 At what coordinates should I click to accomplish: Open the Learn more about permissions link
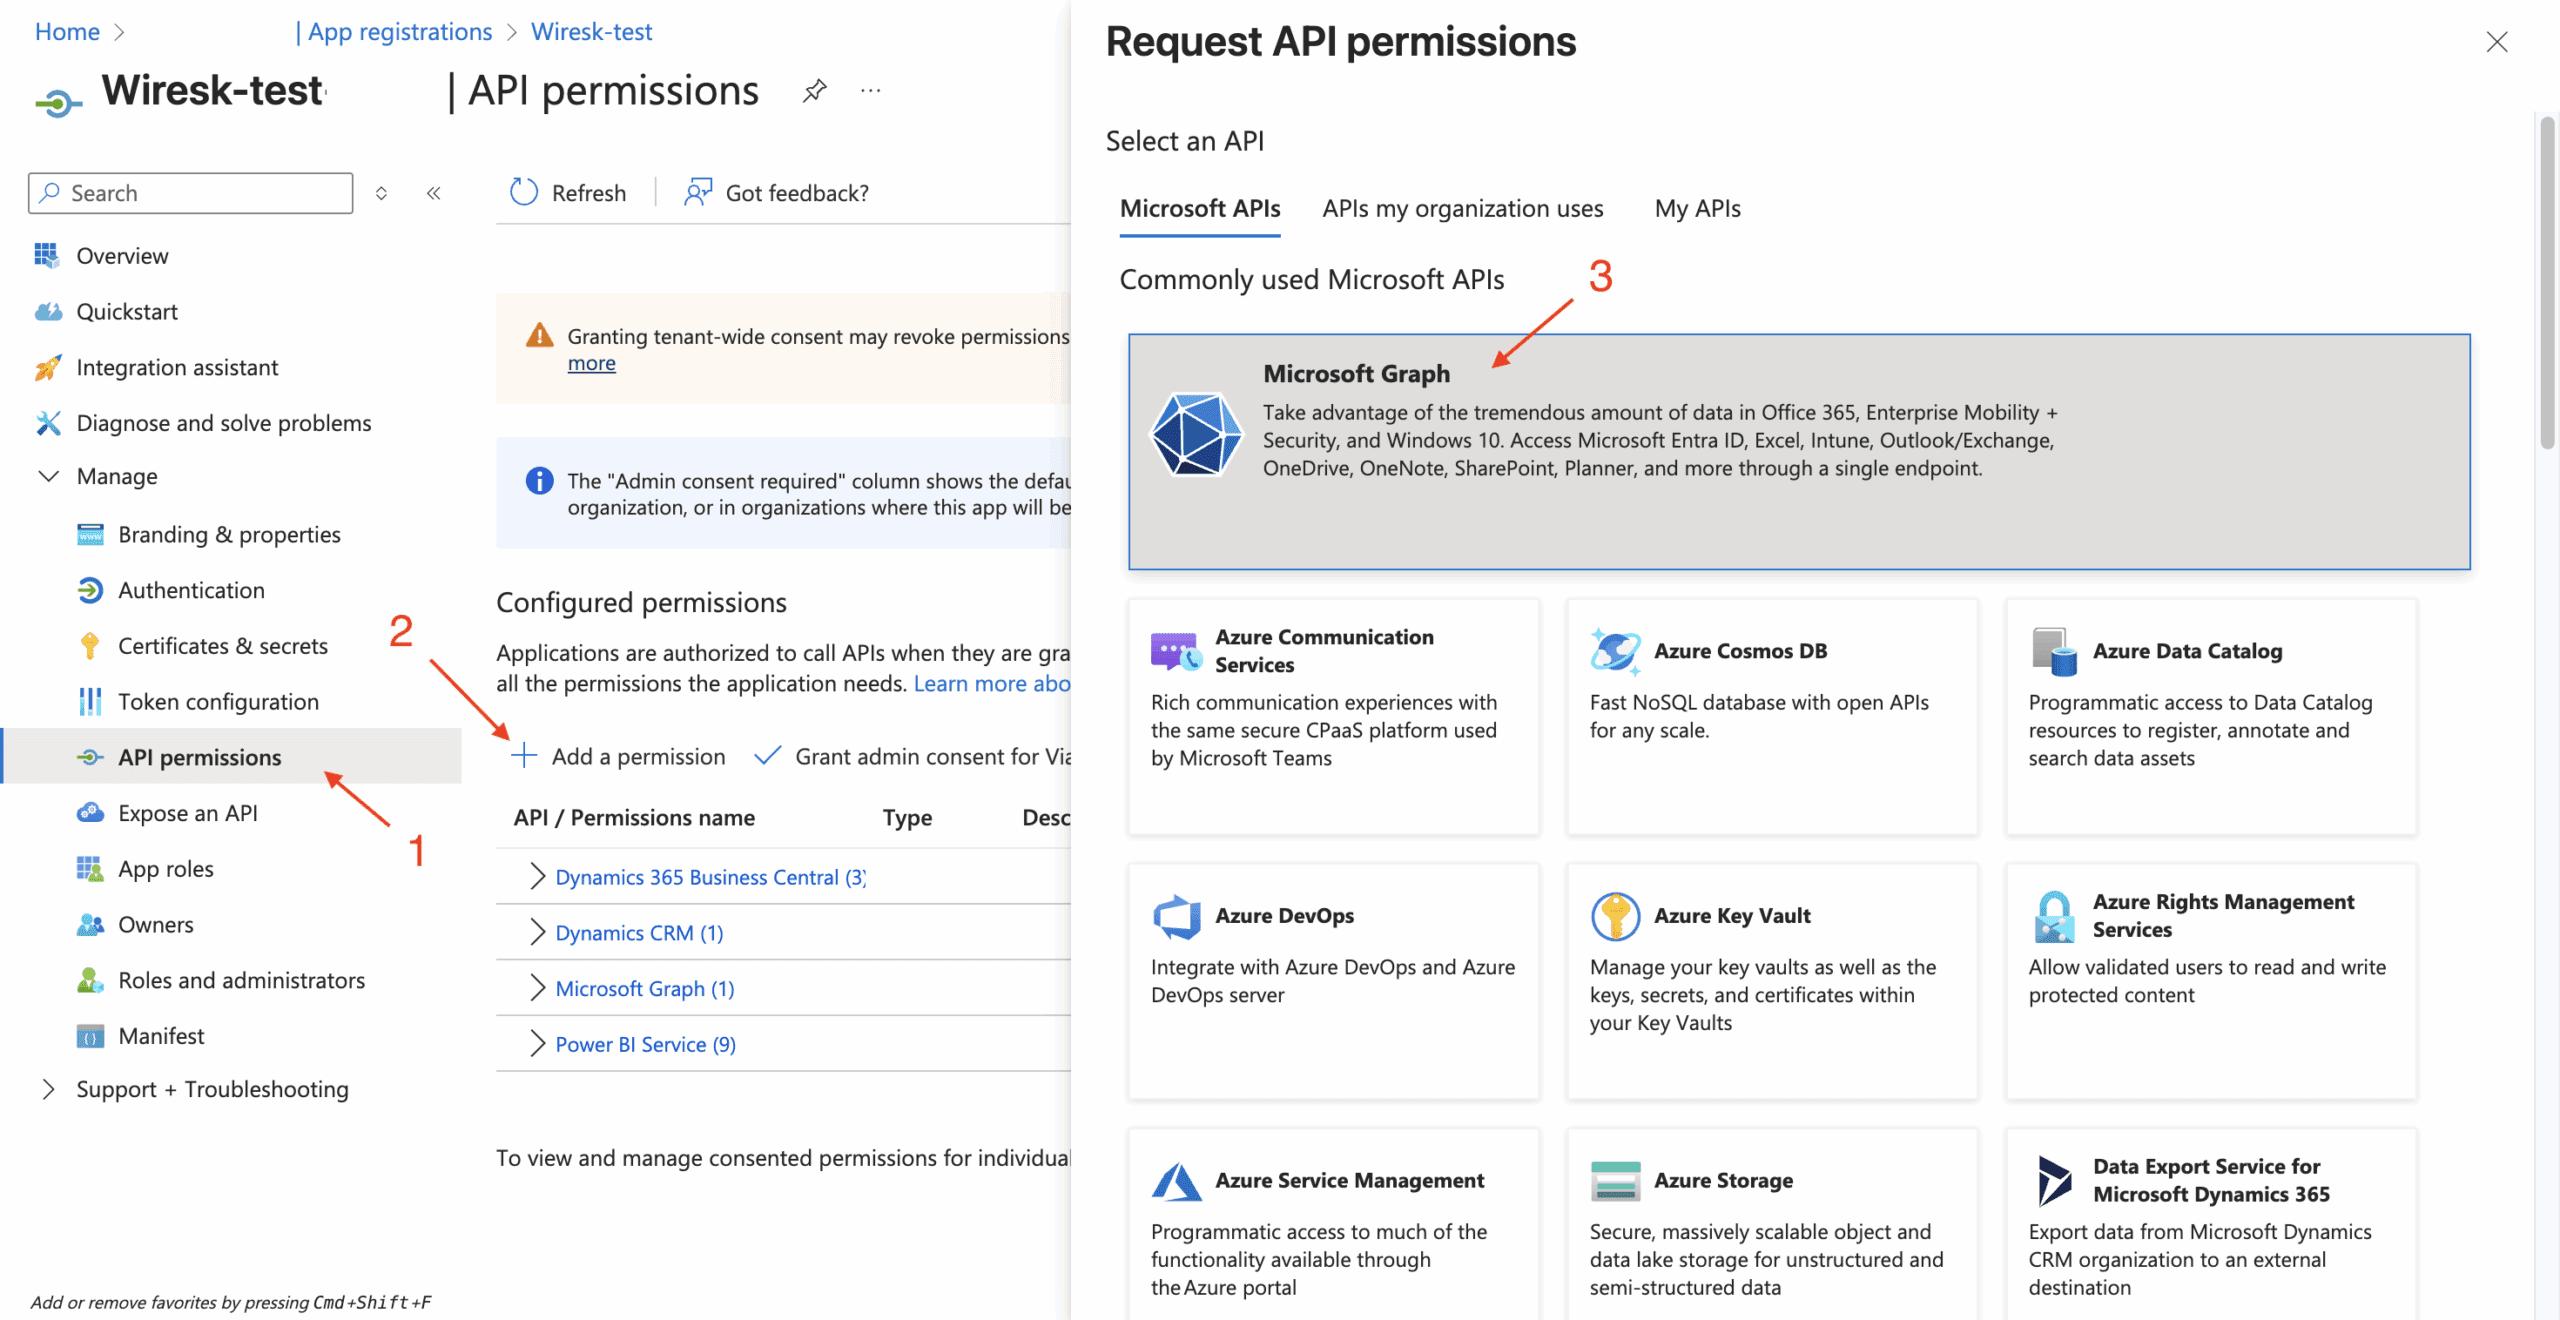click(x=992, y=683)
